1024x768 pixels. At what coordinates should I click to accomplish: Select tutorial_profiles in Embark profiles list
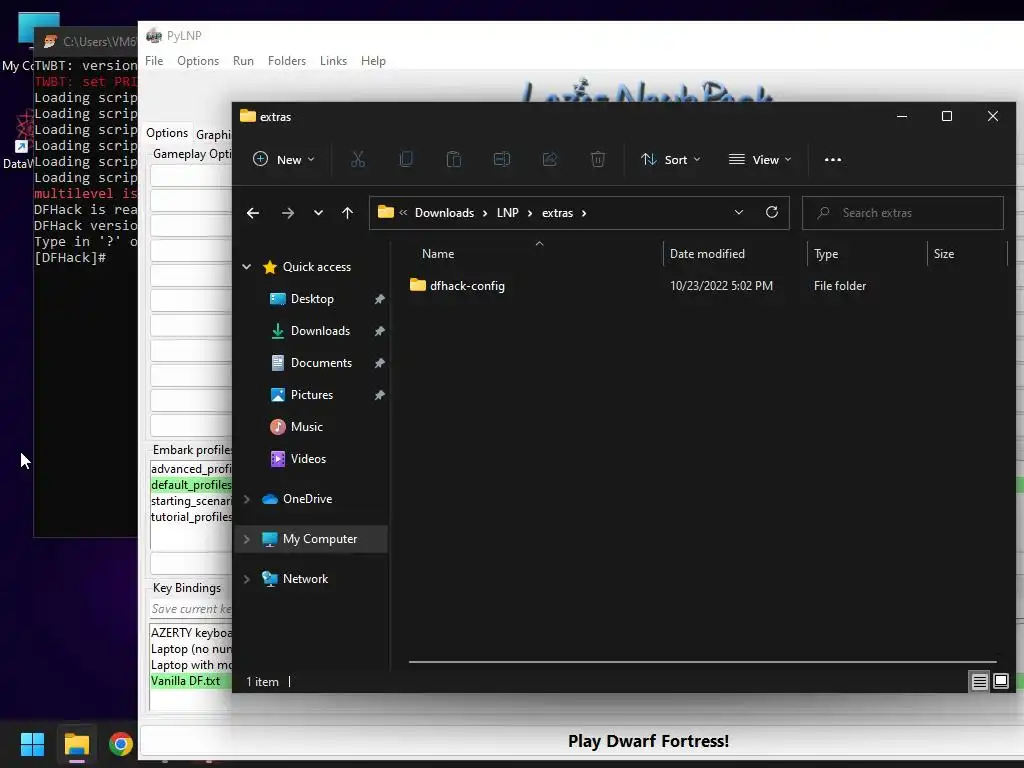(191, 517)
